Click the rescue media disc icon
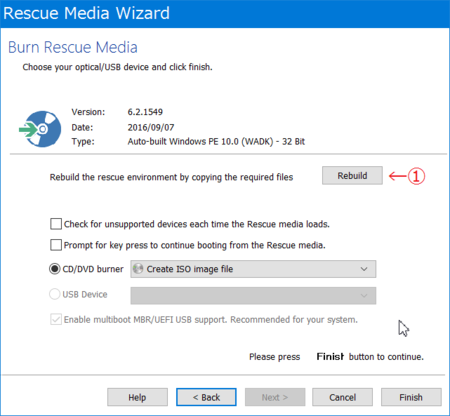Viewport: 450px width, 416px height. [40, 129]
